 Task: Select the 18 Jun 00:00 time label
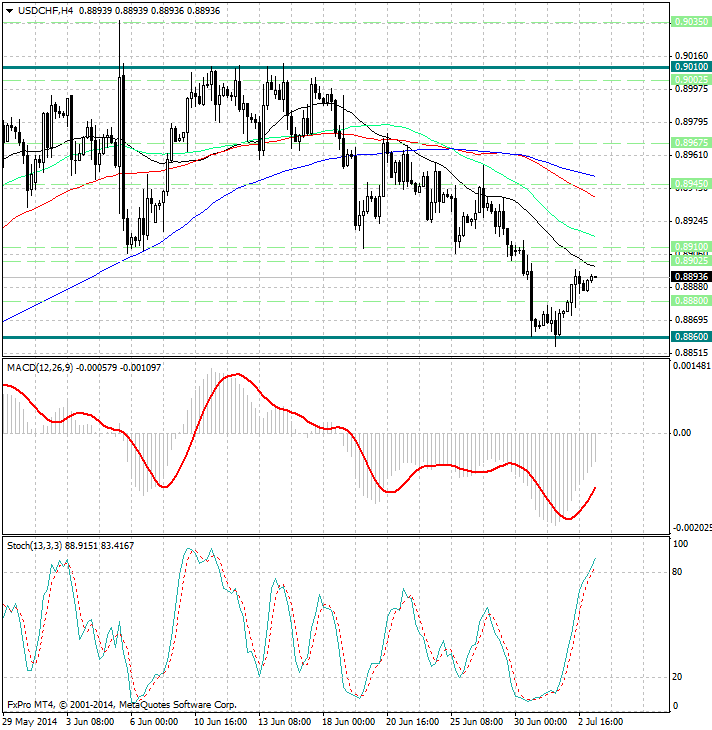coord(349,722)
